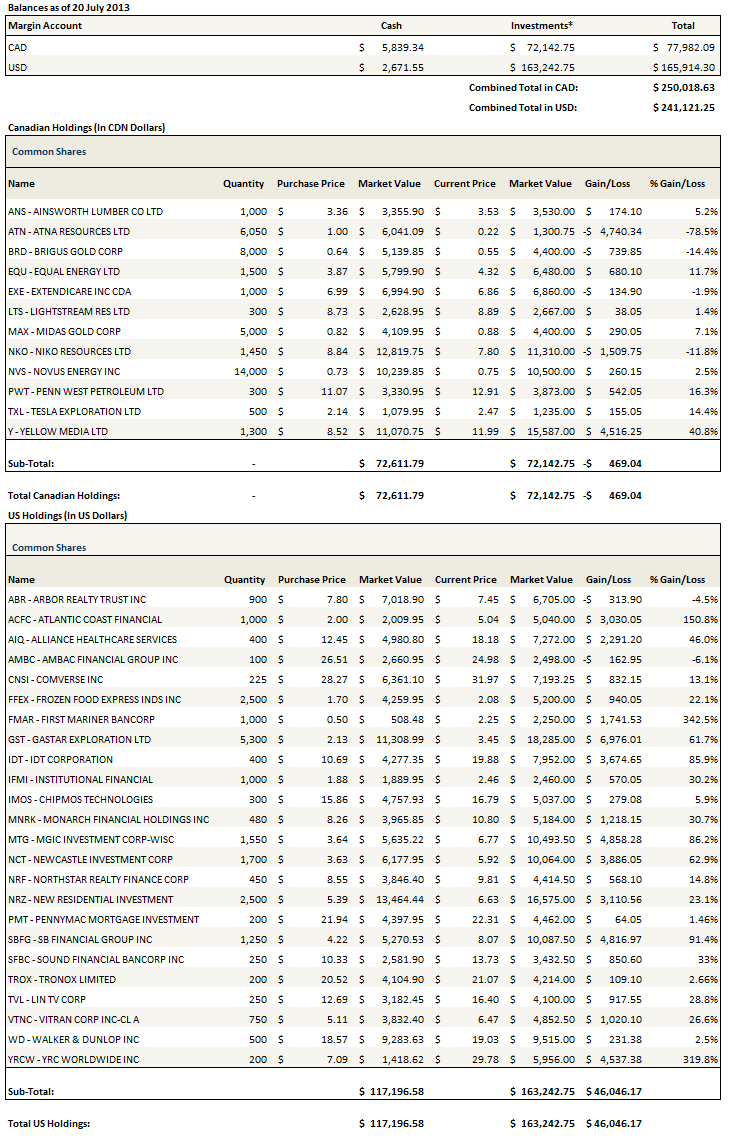Click the Total US Holdings label

coord(49,1124)
